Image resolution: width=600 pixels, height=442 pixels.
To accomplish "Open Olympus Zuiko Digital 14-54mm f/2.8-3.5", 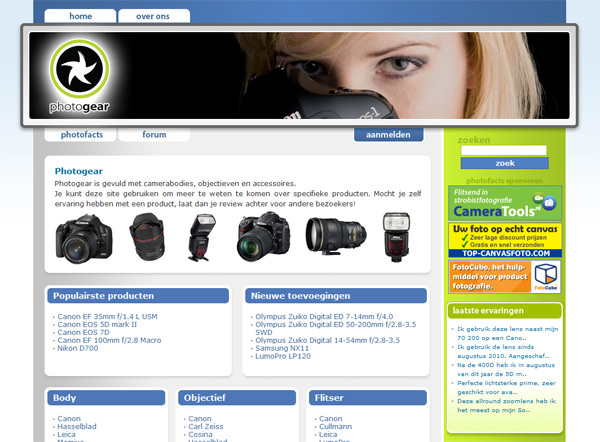I will click(x=328, y=340).
